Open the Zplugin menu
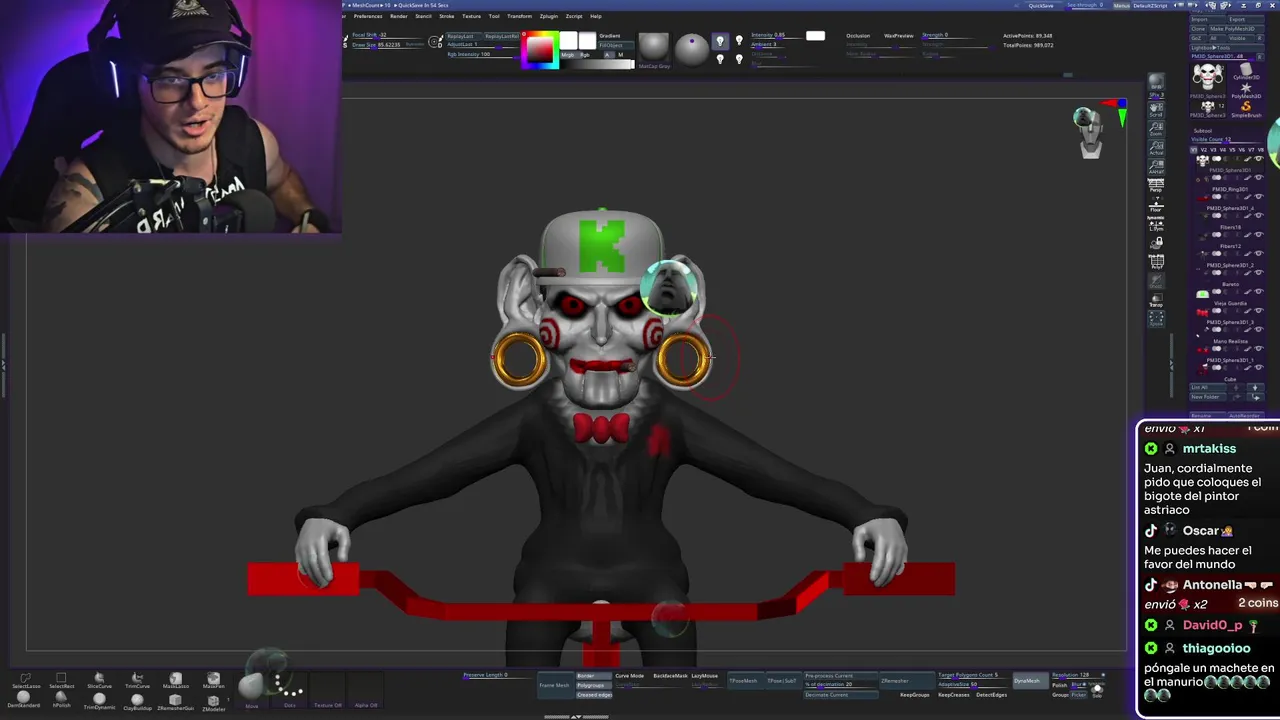The width and height of the screenshot is (1280, 720). click(x=549, y=16)
